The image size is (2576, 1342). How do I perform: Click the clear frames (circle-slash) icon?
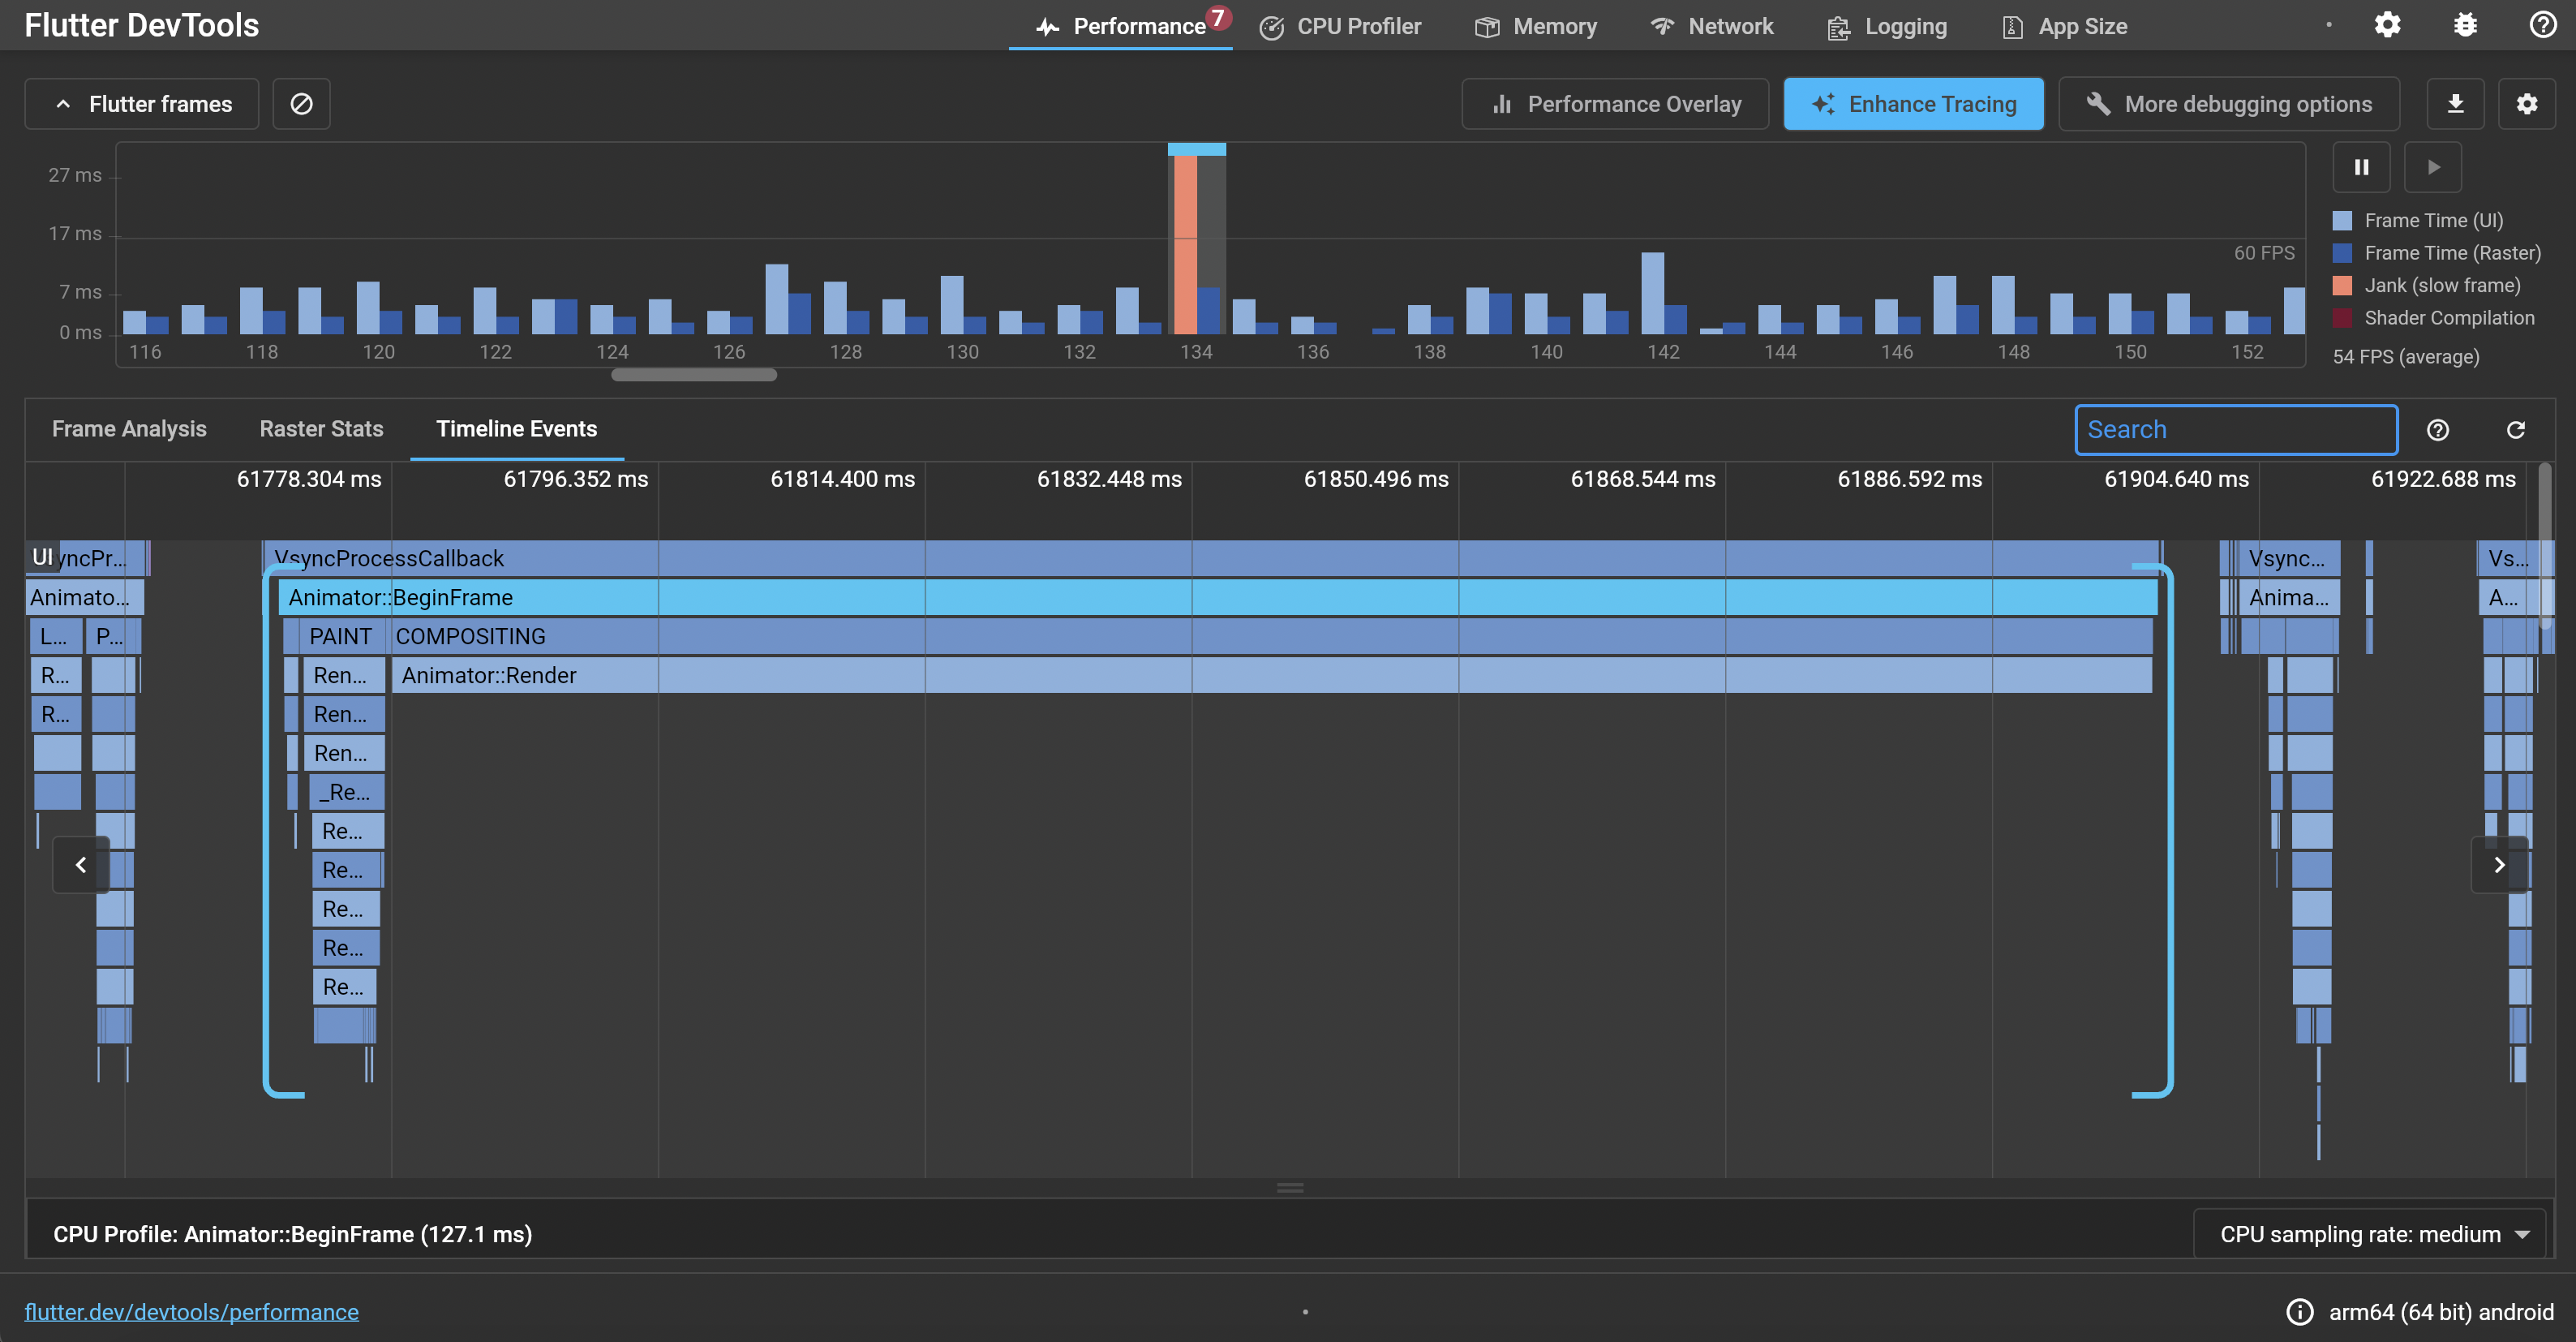coord(301,104)
